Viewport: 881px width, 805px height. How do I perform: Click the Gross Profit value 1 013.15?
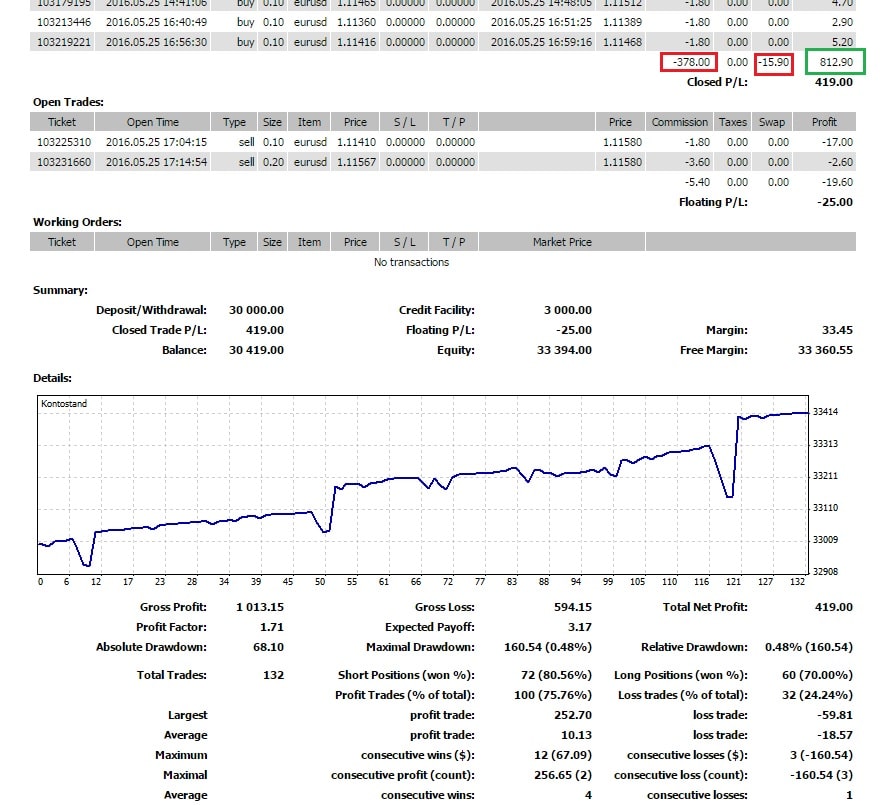[x=260, y=607]
